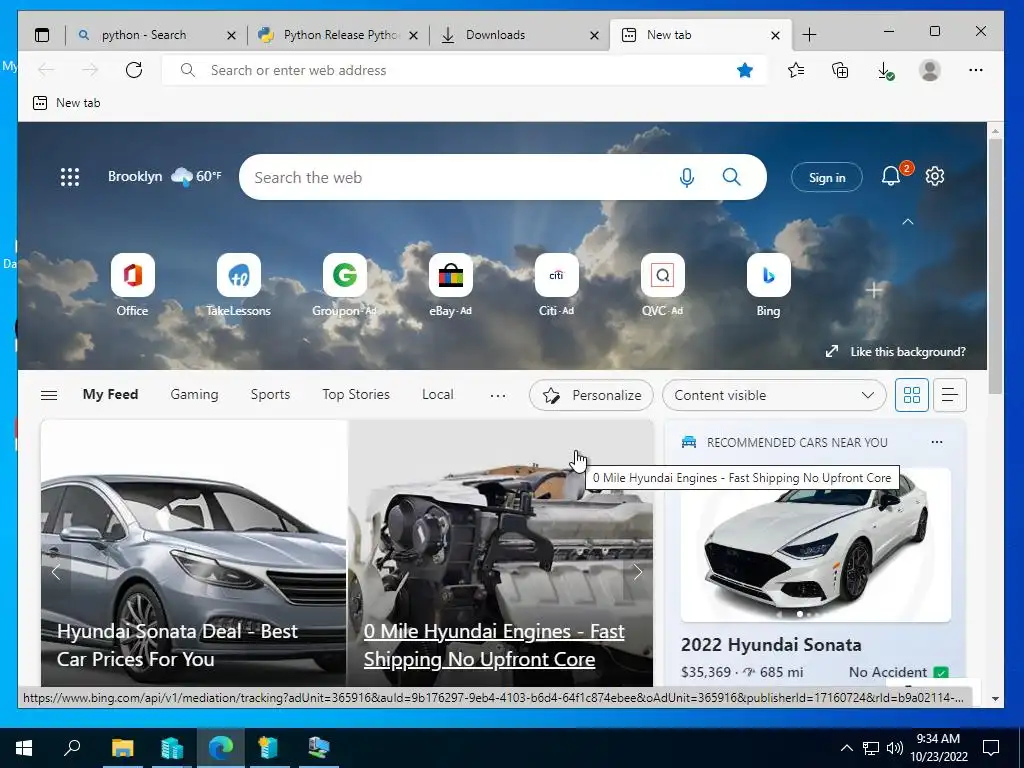Open a new browser tab

click(809, 35)
